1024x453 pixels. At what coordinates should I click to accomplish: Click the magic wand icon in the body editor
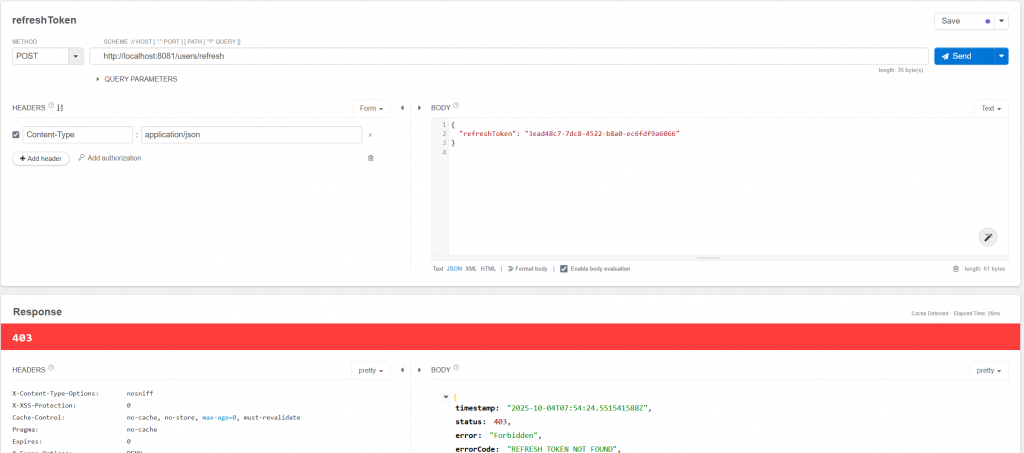pyautogui.click(x=988, y=237)
